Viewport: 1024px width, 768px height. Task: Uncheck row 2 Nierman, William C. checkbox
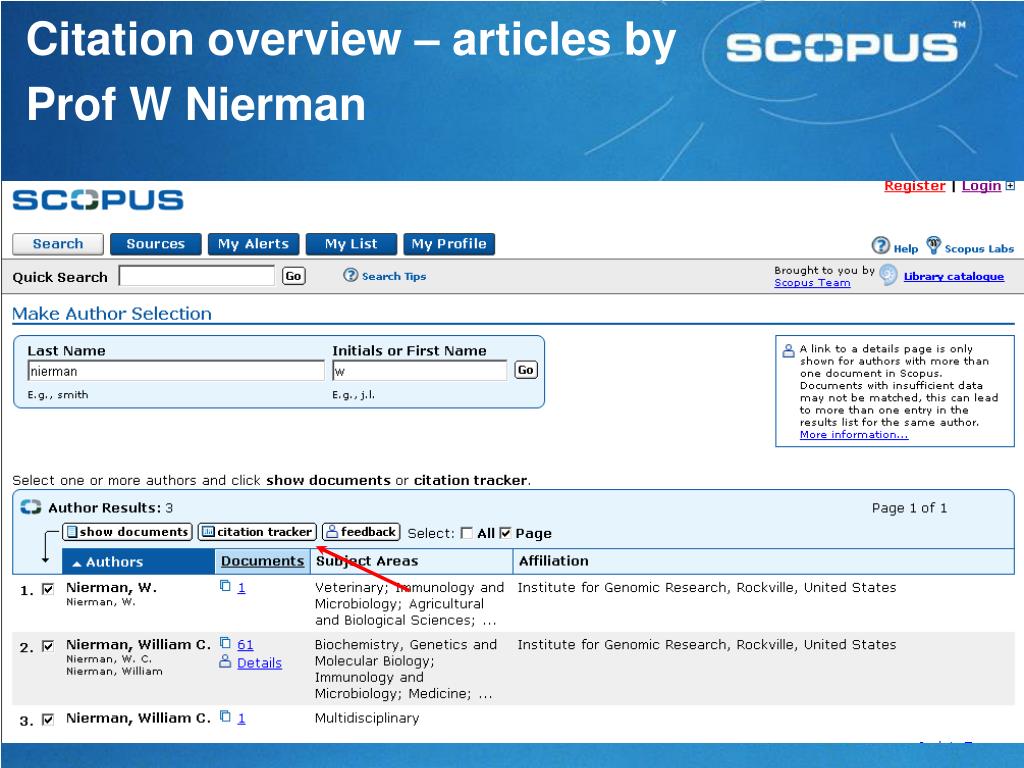tap(48, 646)
